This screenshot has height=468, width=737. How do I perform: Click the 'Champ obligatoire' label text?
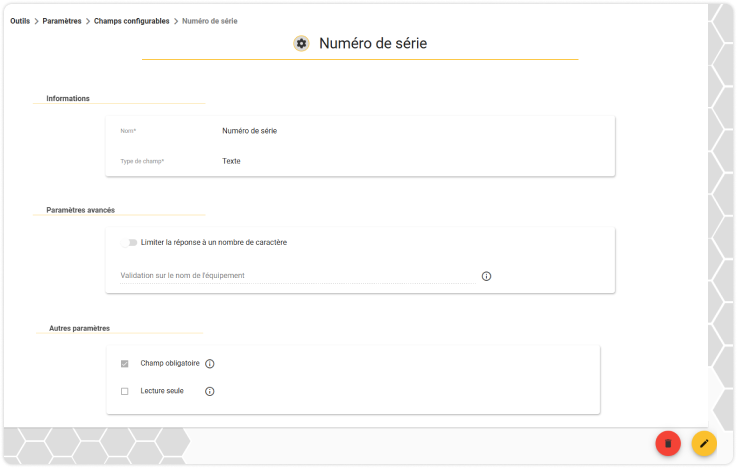pos(170,363)
